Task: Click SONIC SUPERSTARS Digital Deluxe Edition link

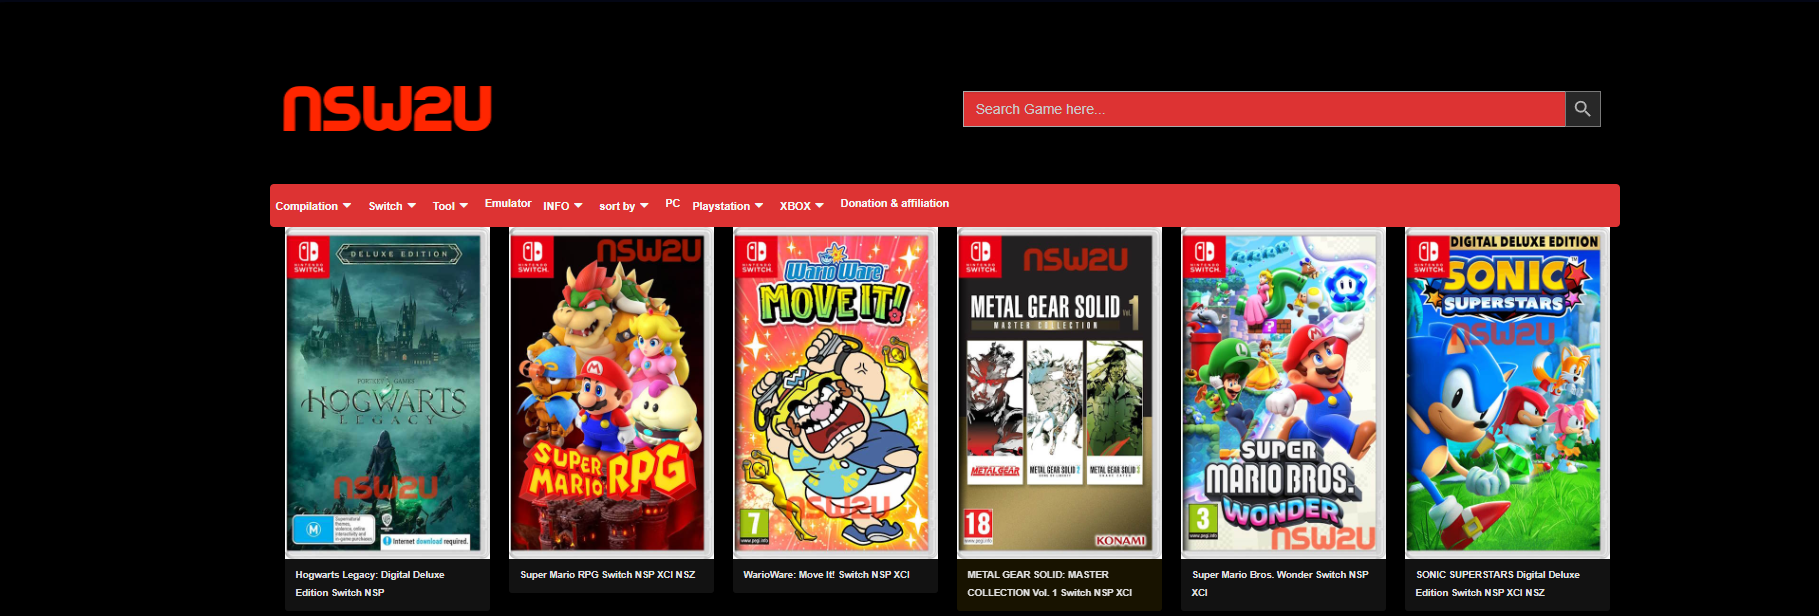Action: click(x=1498, y=584)
